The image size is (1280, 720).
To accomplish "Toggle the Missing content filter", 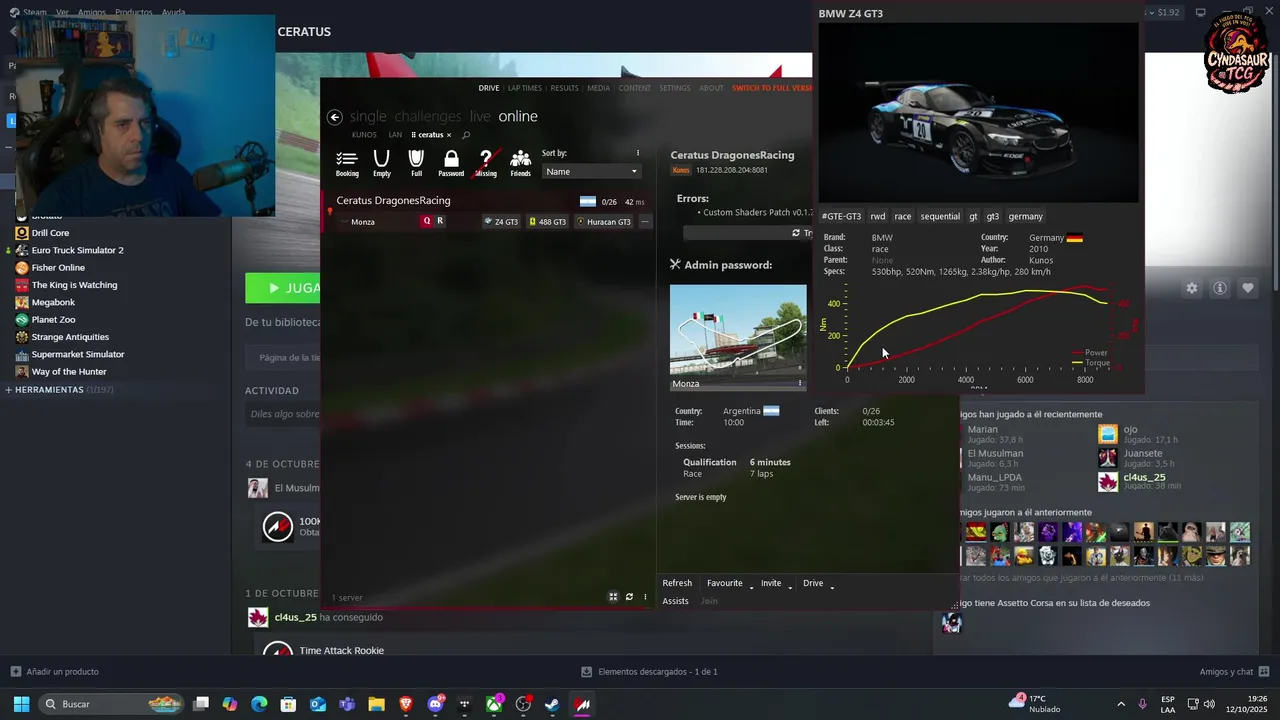I will click(486, 163).
